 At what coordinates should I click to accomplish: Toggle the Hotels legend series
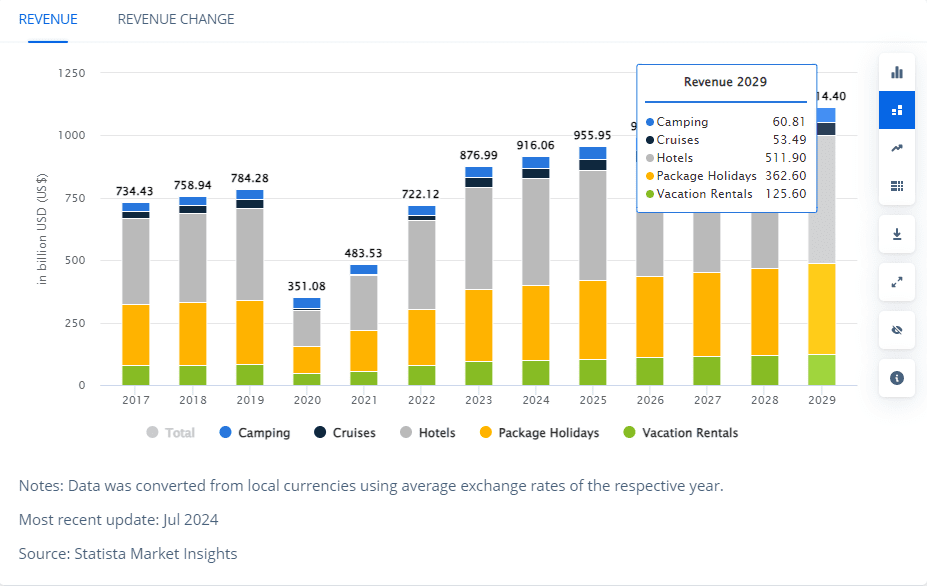pos(427,433)
